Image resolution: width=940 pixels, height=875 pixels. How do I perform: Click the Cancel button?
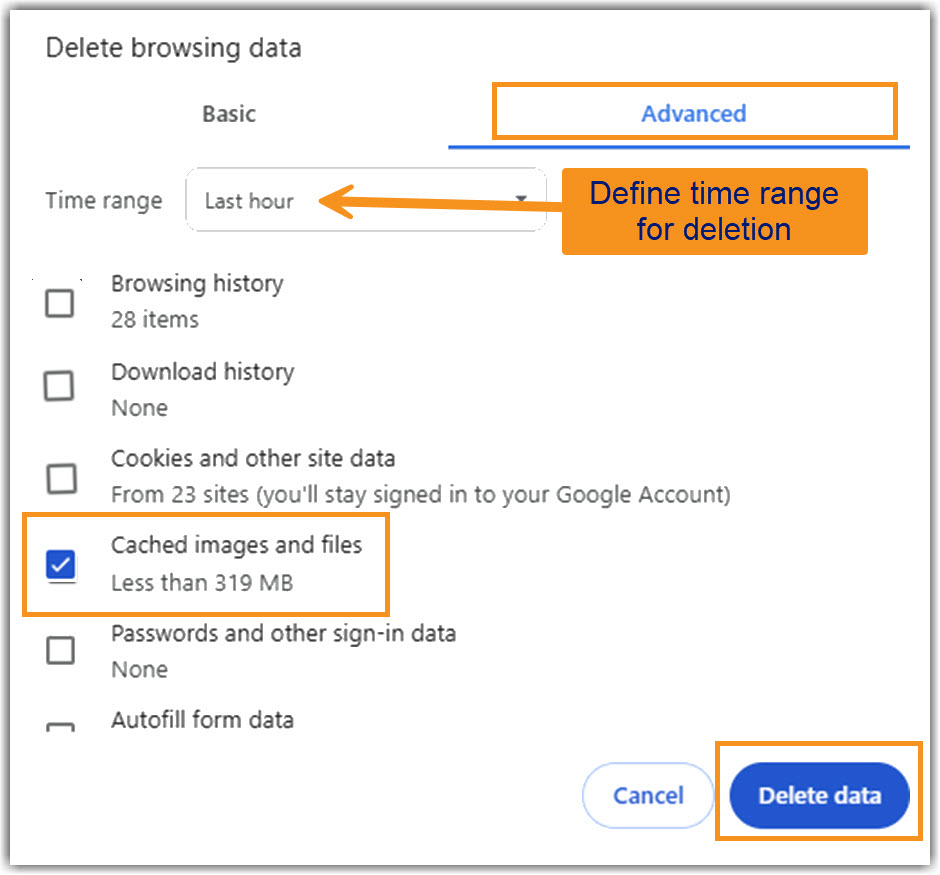[648, 795]
